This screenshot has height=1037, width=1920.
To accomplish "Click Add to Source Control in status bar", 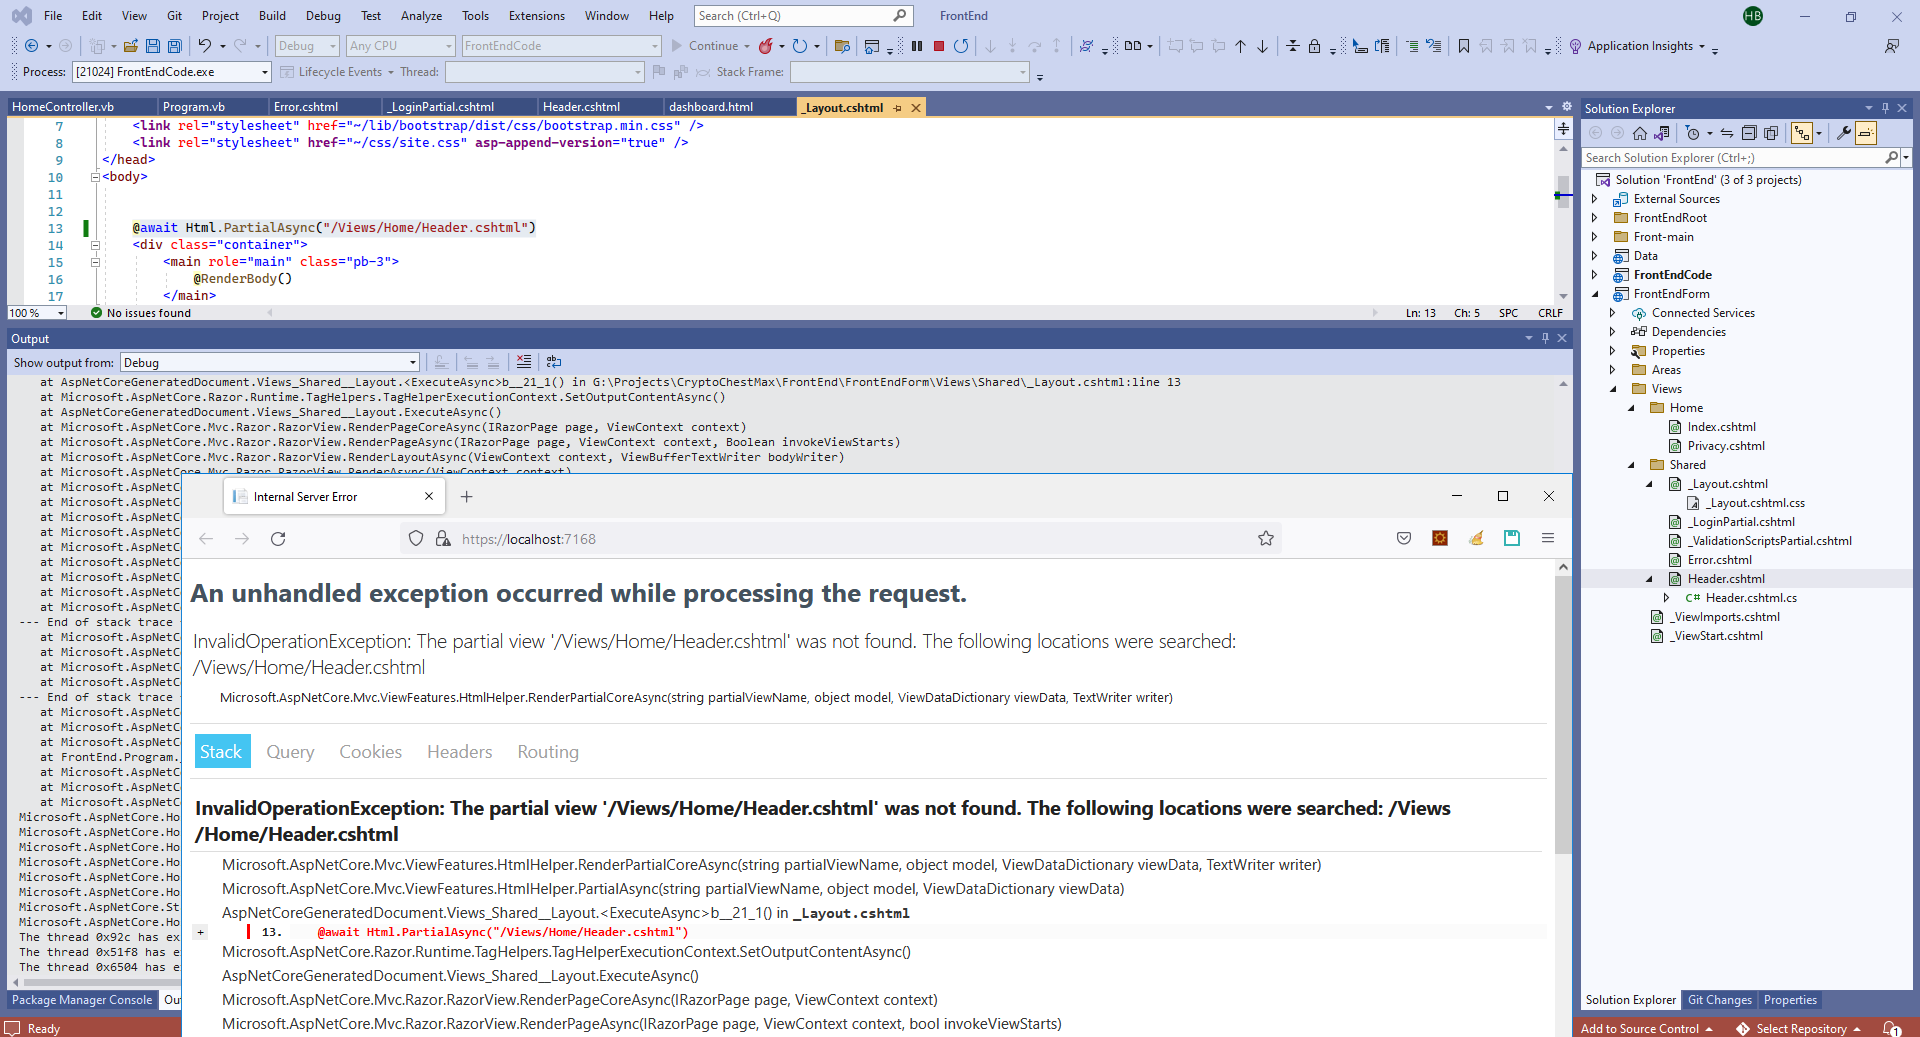I will tap(1647, 1029).
